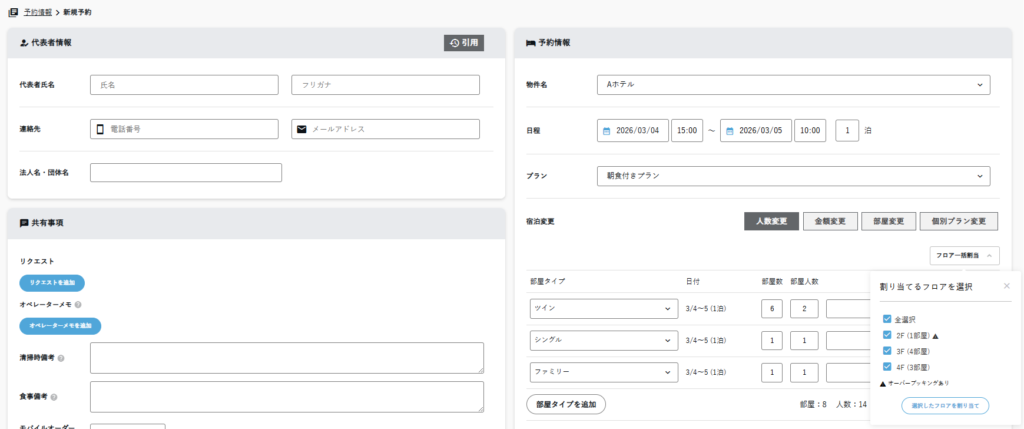Uncheck the 4F (3部屋) floor checkbox
Viewport: 1024px width, 429px height.
point(887,367)
